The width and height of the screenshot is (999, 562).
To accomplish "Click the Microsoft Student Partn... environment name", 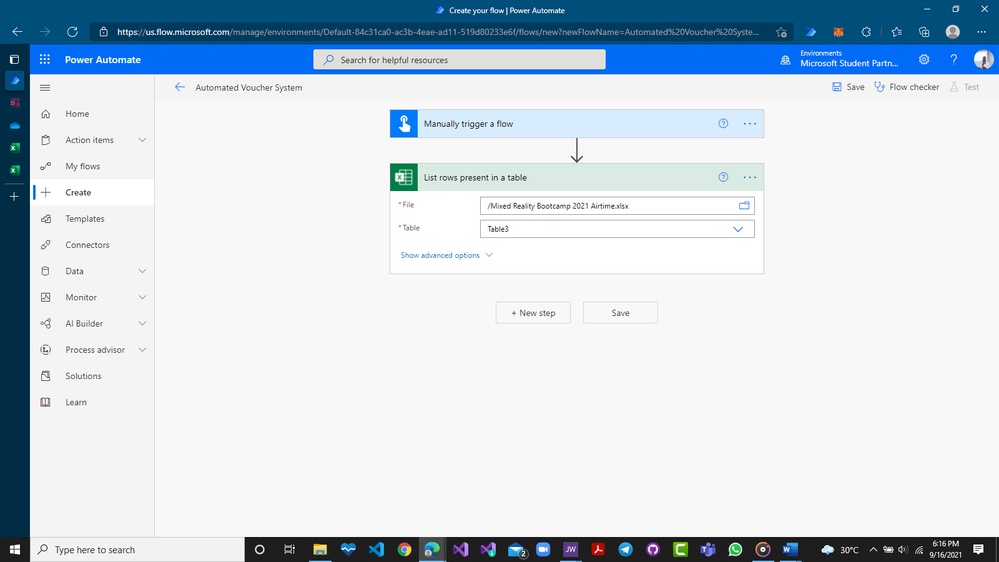I will point(849,63).
